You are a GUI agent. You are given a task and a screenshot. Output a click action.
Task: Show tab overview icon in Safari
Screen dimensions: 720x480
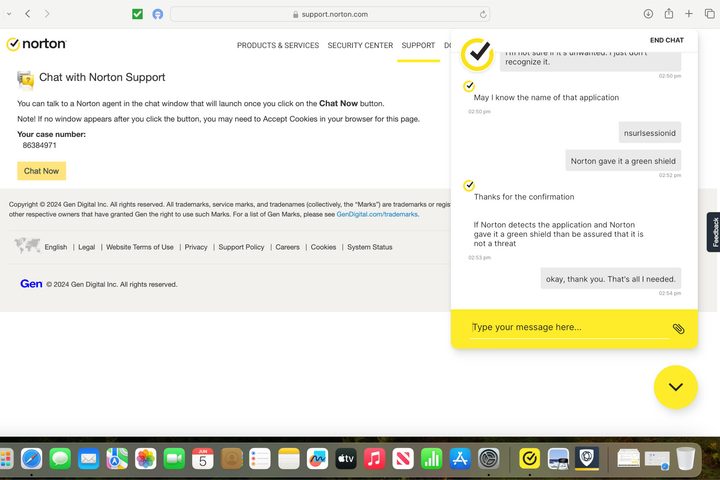[x=709, y=14]
